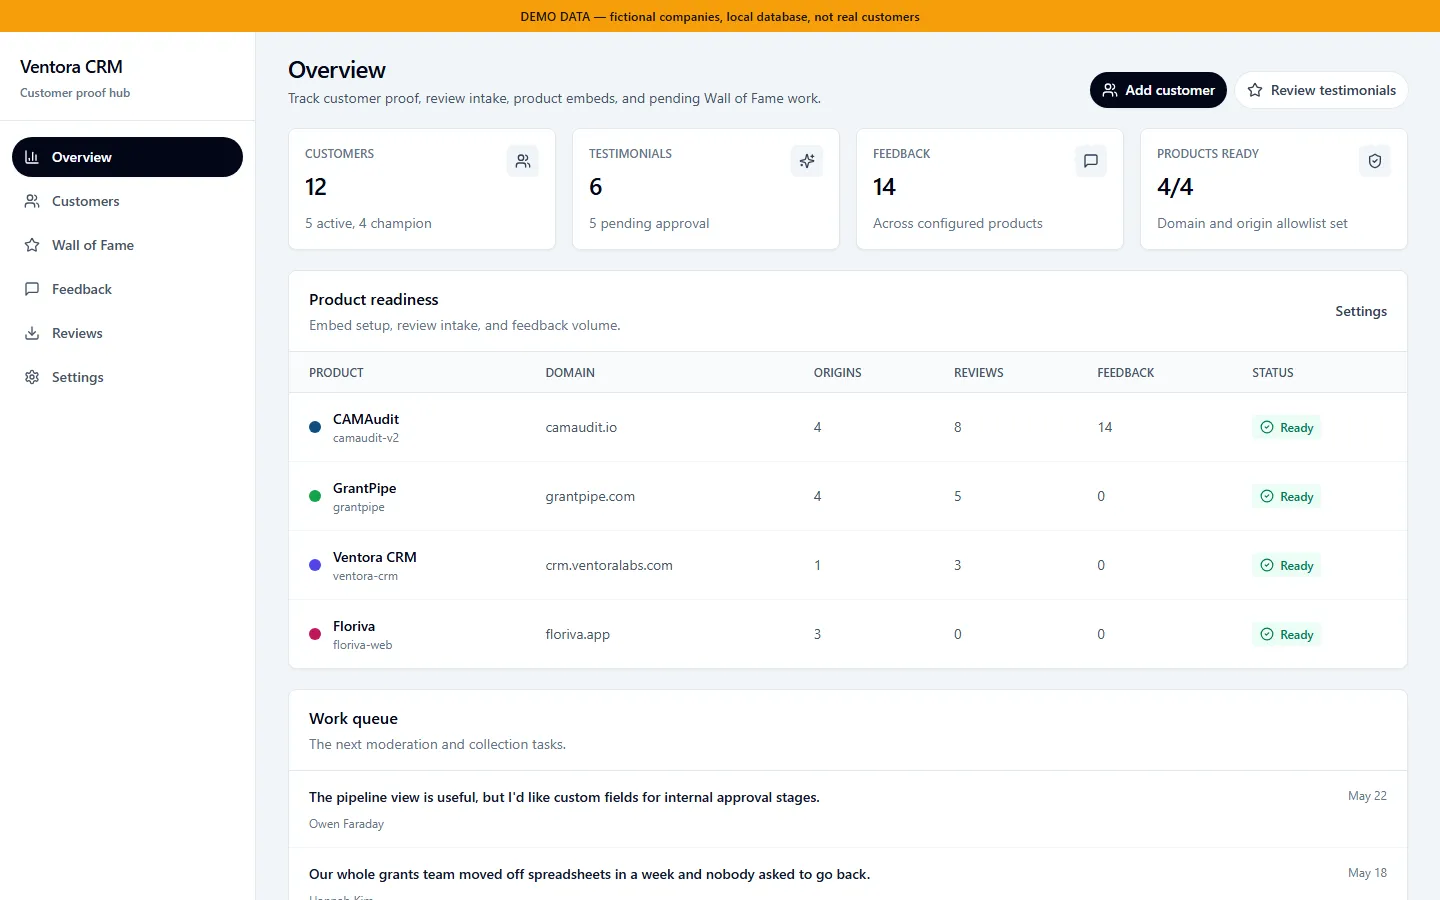The height and width of the screenshot is (900, 1440).
Task: Click the Ventora CRM logo title
Action: tap(71, 67)
